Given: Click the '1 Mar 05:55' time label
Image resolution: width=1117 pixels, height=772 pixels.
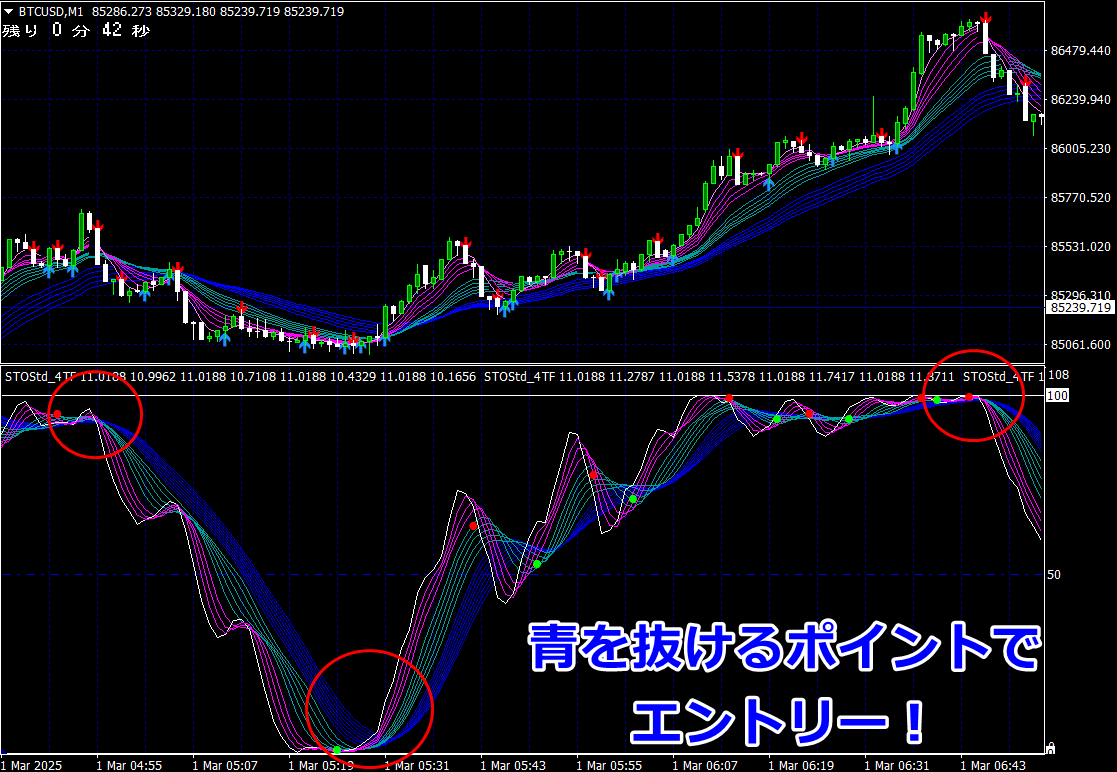Looking at the screenshot, I should click(x=610, y=766).
